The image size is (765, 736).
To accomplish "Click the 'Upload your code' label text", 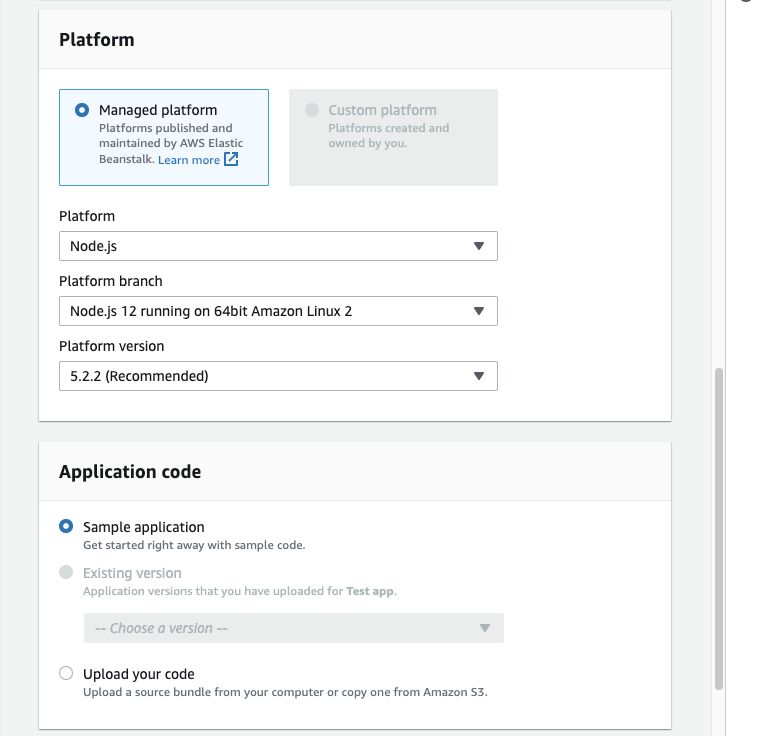I will coord(139,674).
